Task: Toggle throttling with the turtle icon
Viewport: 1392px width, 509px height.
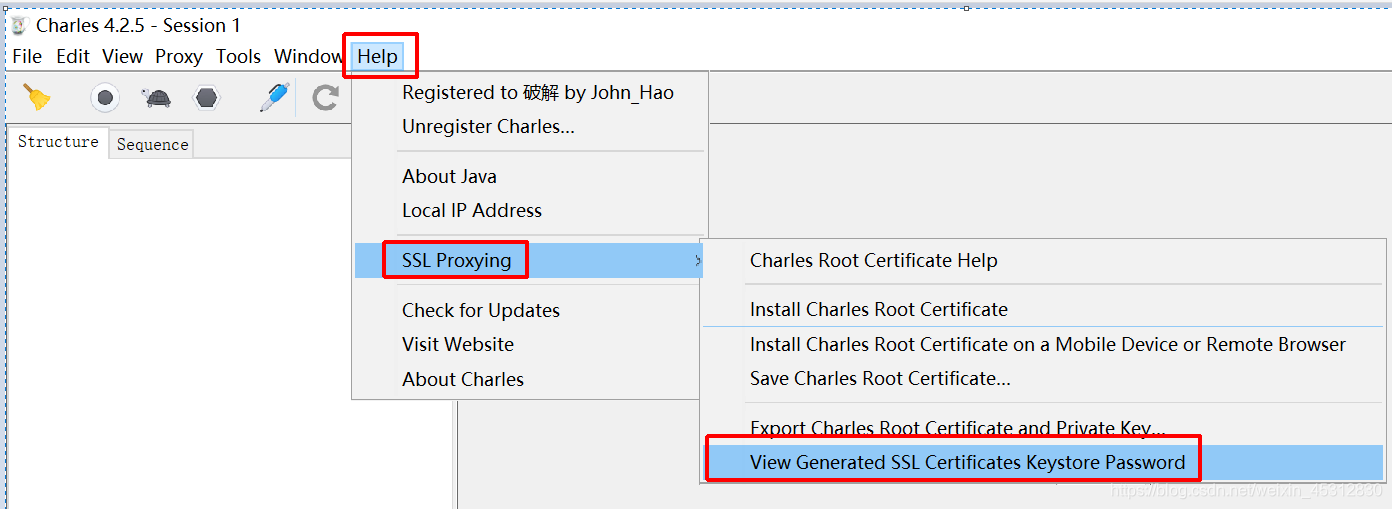Action: (156, 98)
